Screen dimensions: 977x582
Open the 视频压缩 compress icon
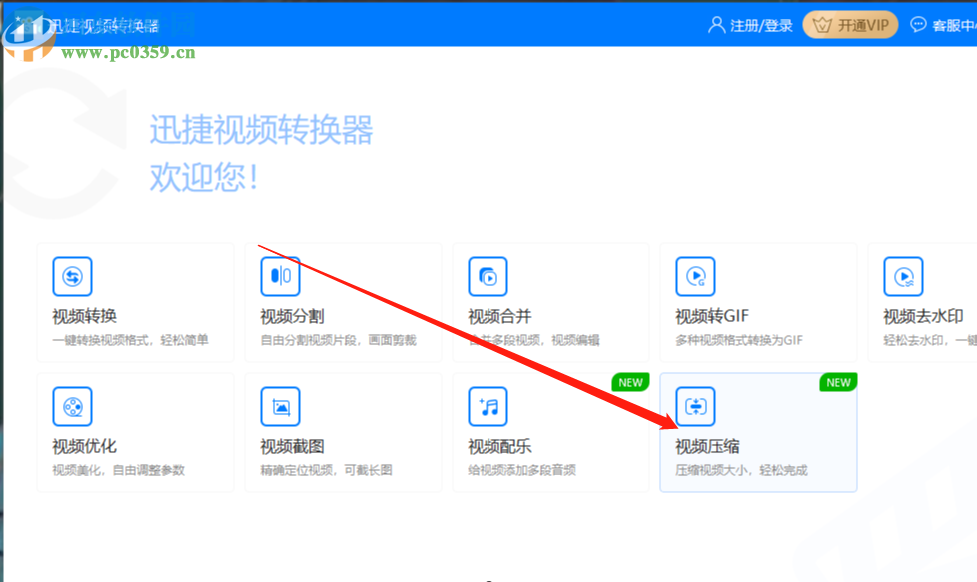coord(695,406)
